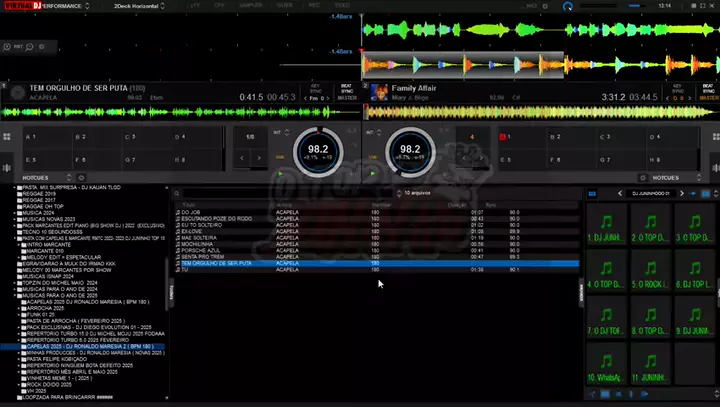The width and height of the screenshot is (720, 407).
Task: Trigger deck 1 hotcue pad D 4
Action: pyautogui.click(x=197, y=137)
